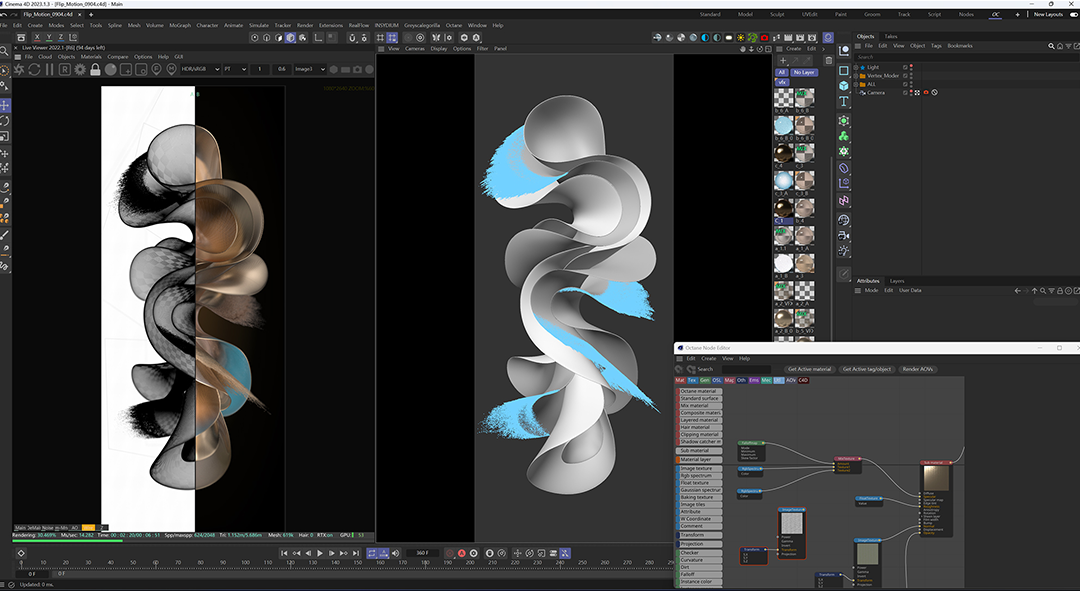Click Render AOVs button
This screenshot has width=1080, height=591.
(x=917, y=369)
